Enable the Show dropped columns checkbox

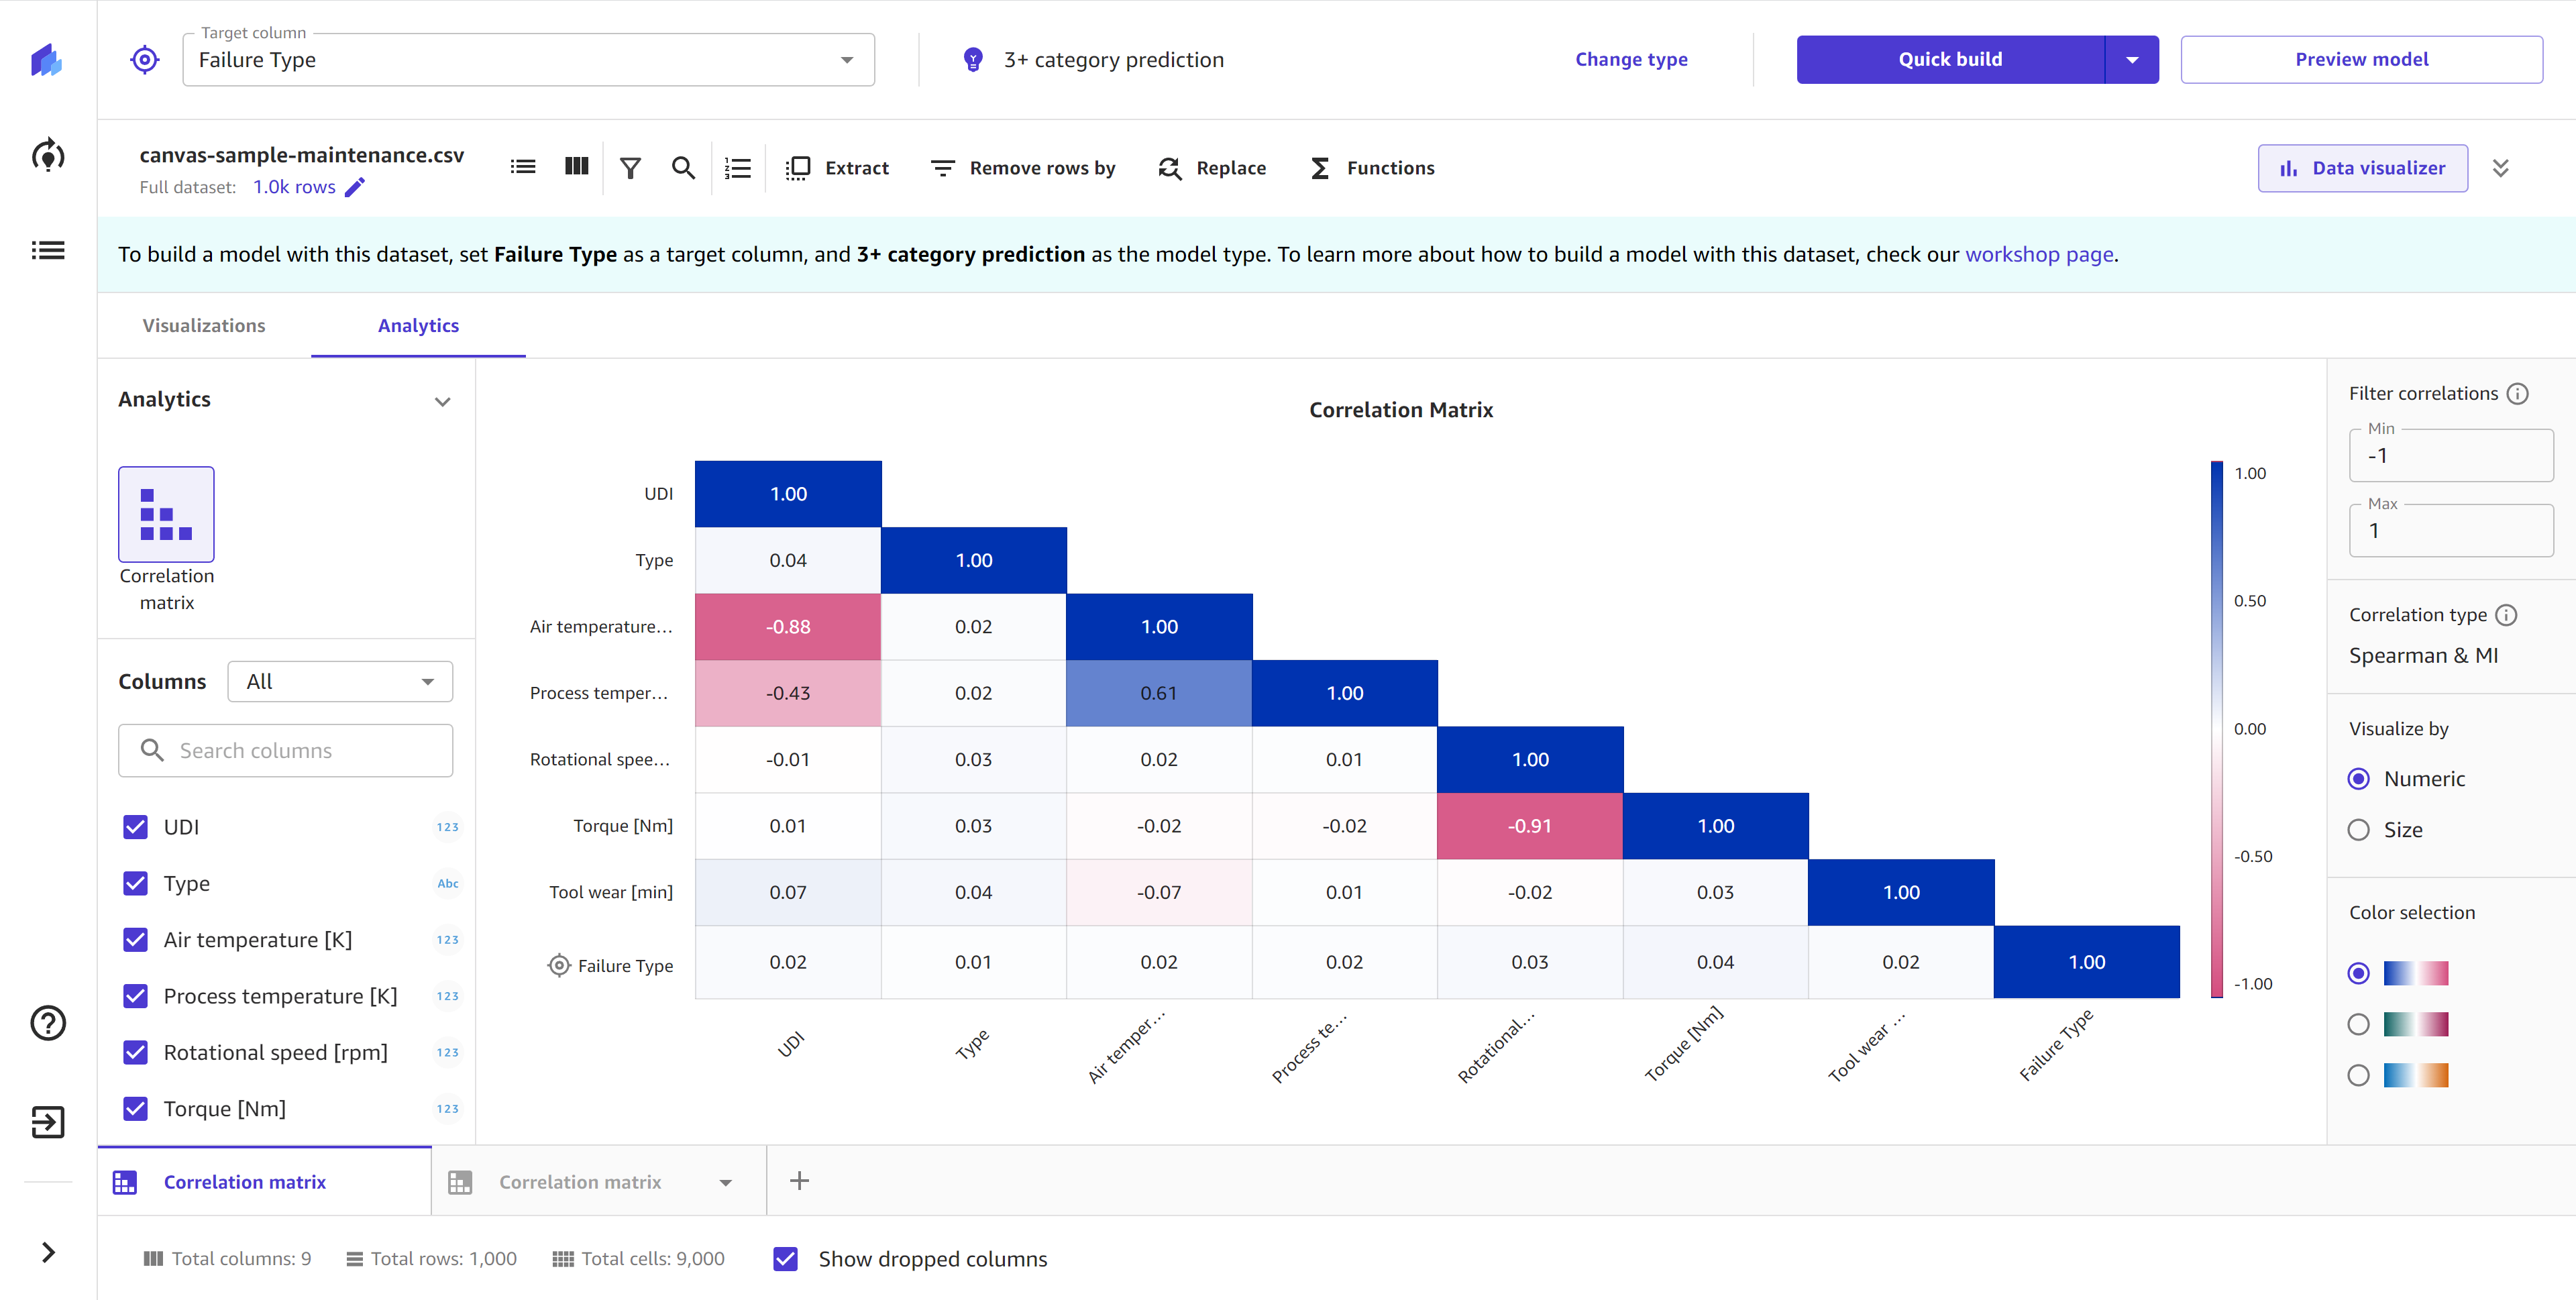click(x=784, y=1258)
